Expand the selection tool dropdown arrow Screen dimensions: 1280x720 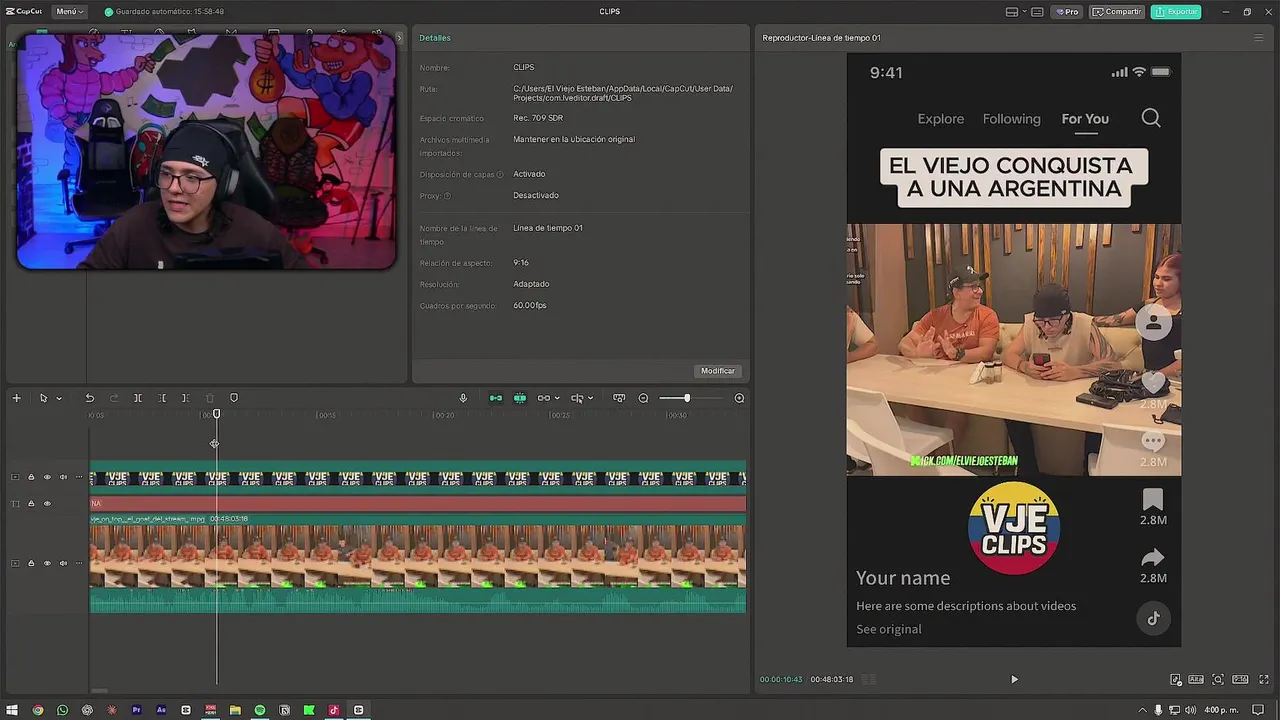click(58, 398)
